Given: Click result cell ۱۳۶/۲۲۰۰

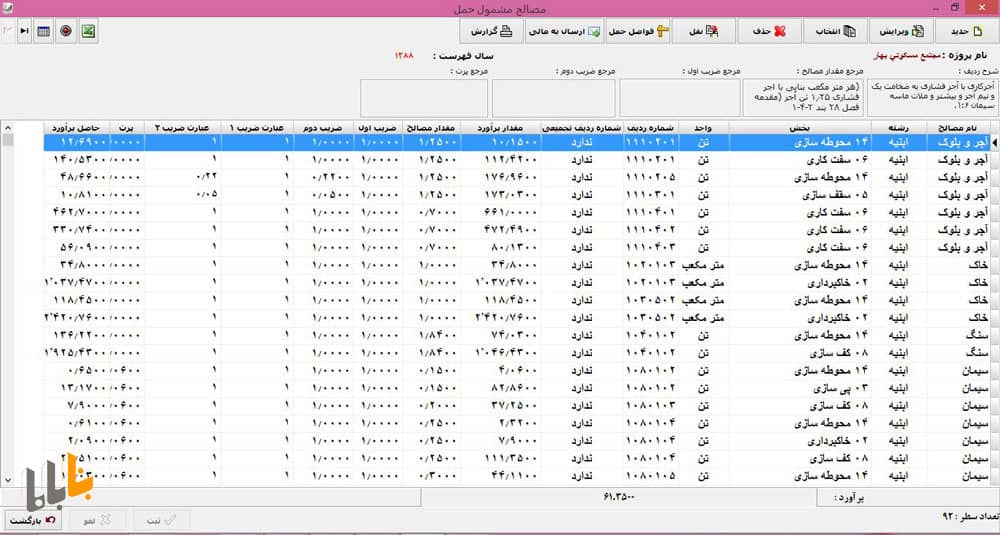Looking at the screenshot, I should coord(77,335).
